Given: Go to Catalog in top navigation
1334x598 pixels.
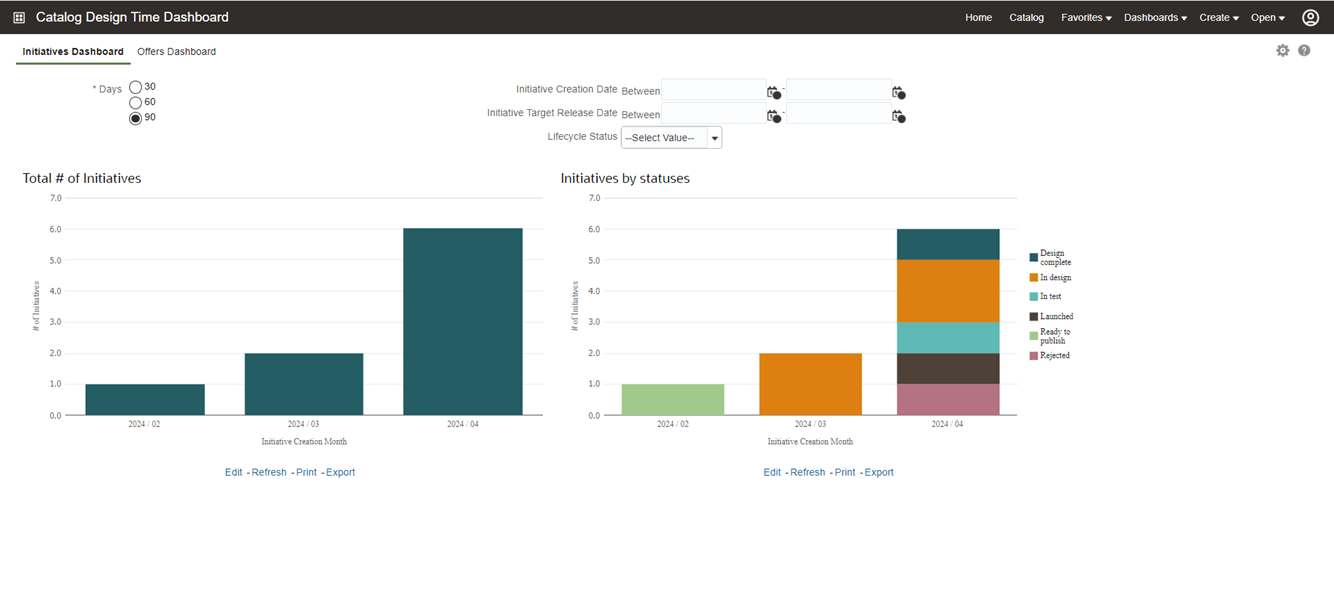Looking at the screenshot, I should point(1026,17).
